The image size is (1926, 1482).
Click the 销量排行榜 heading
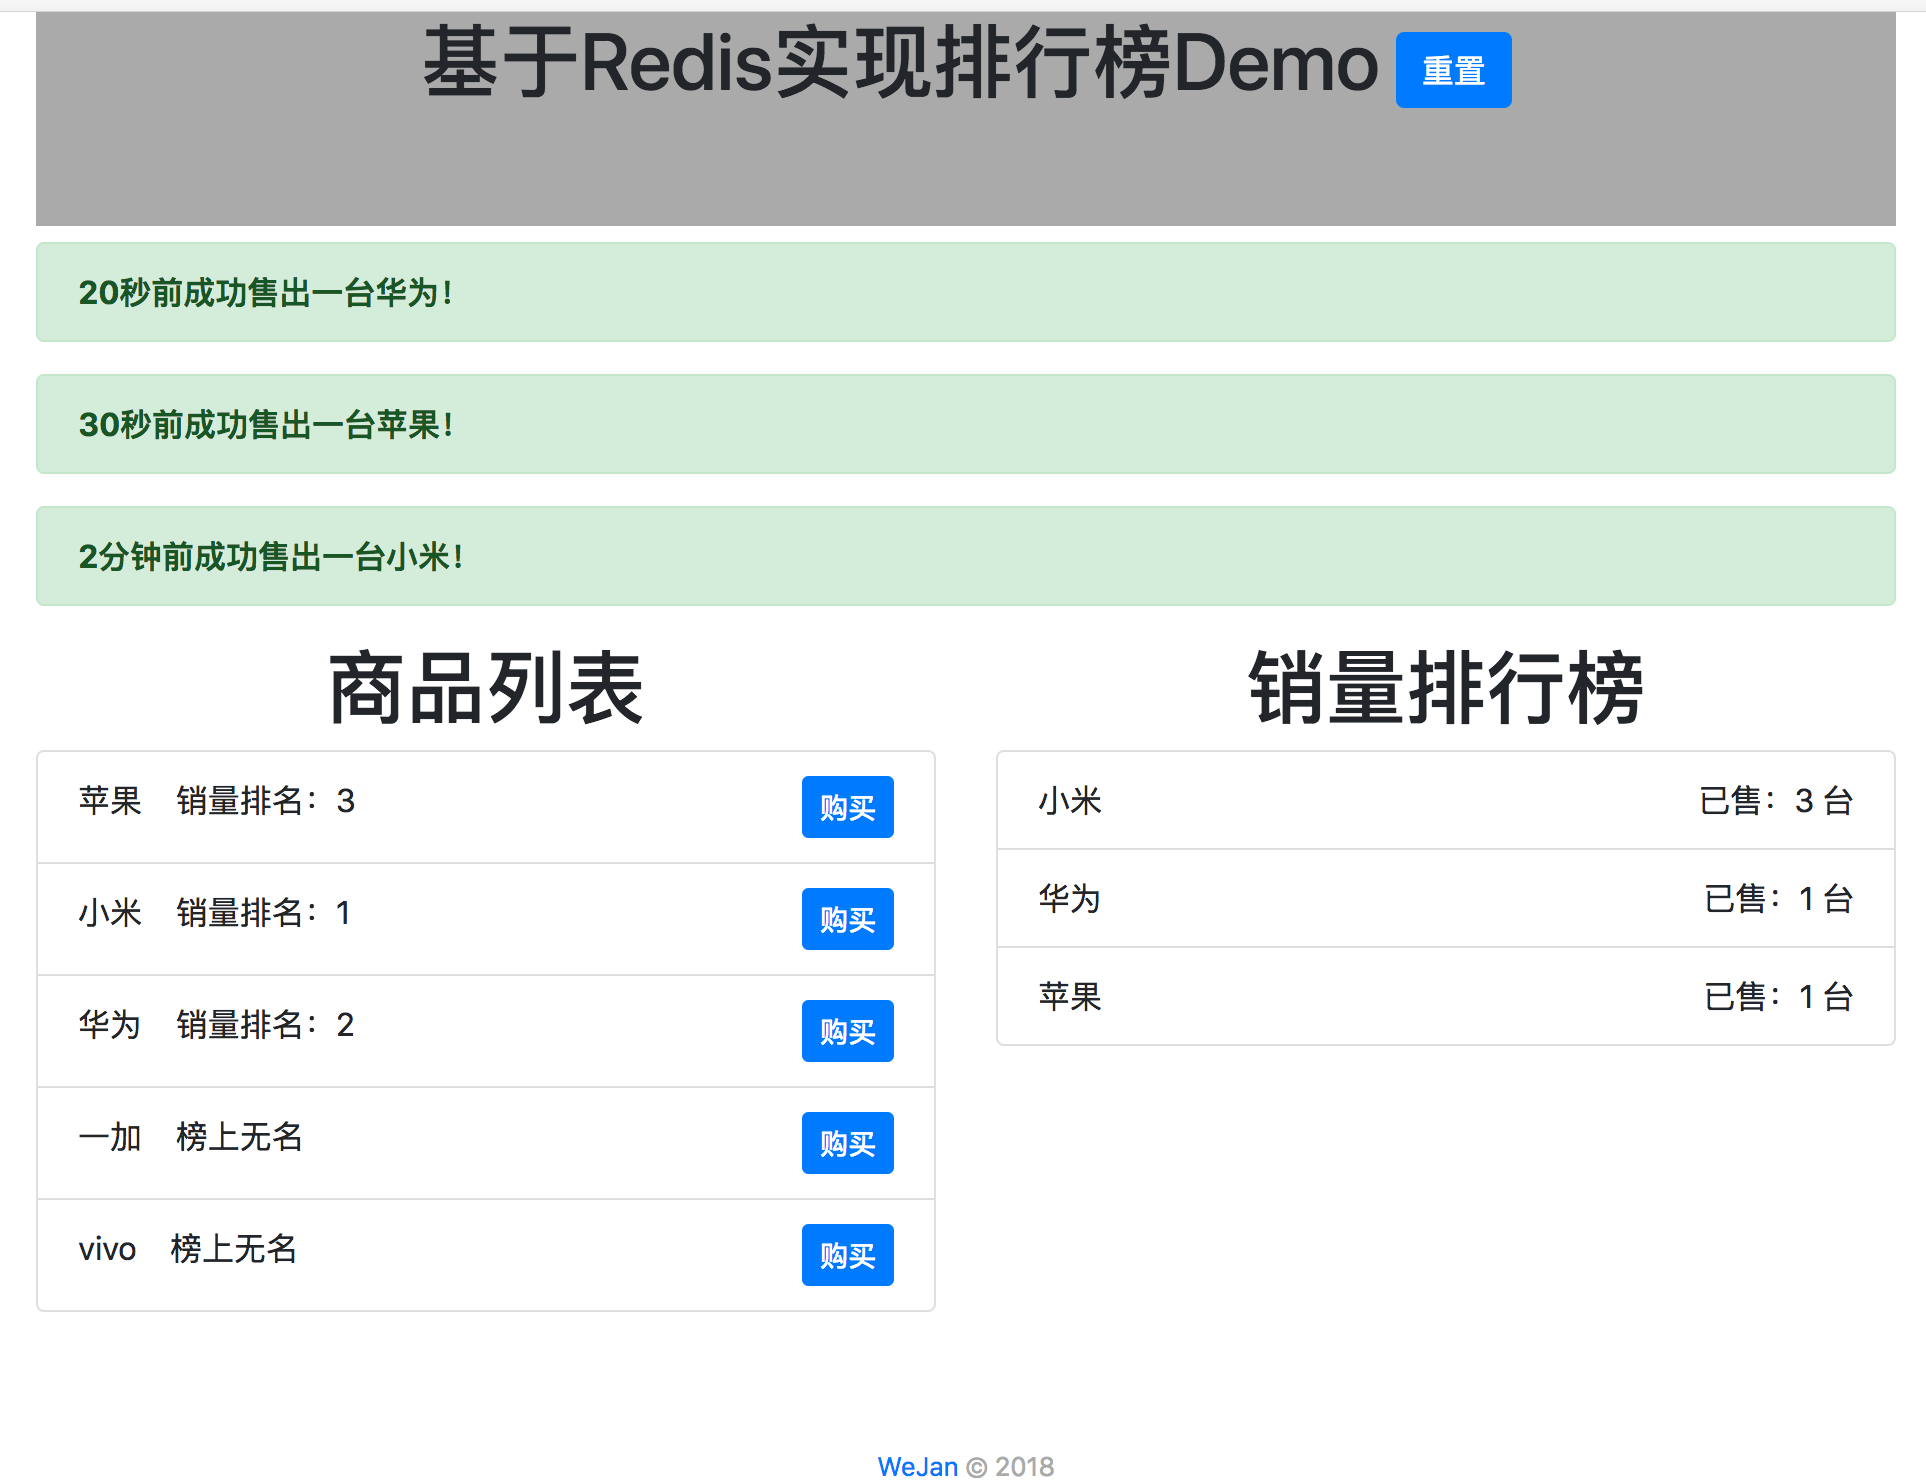pos(1446,688)
